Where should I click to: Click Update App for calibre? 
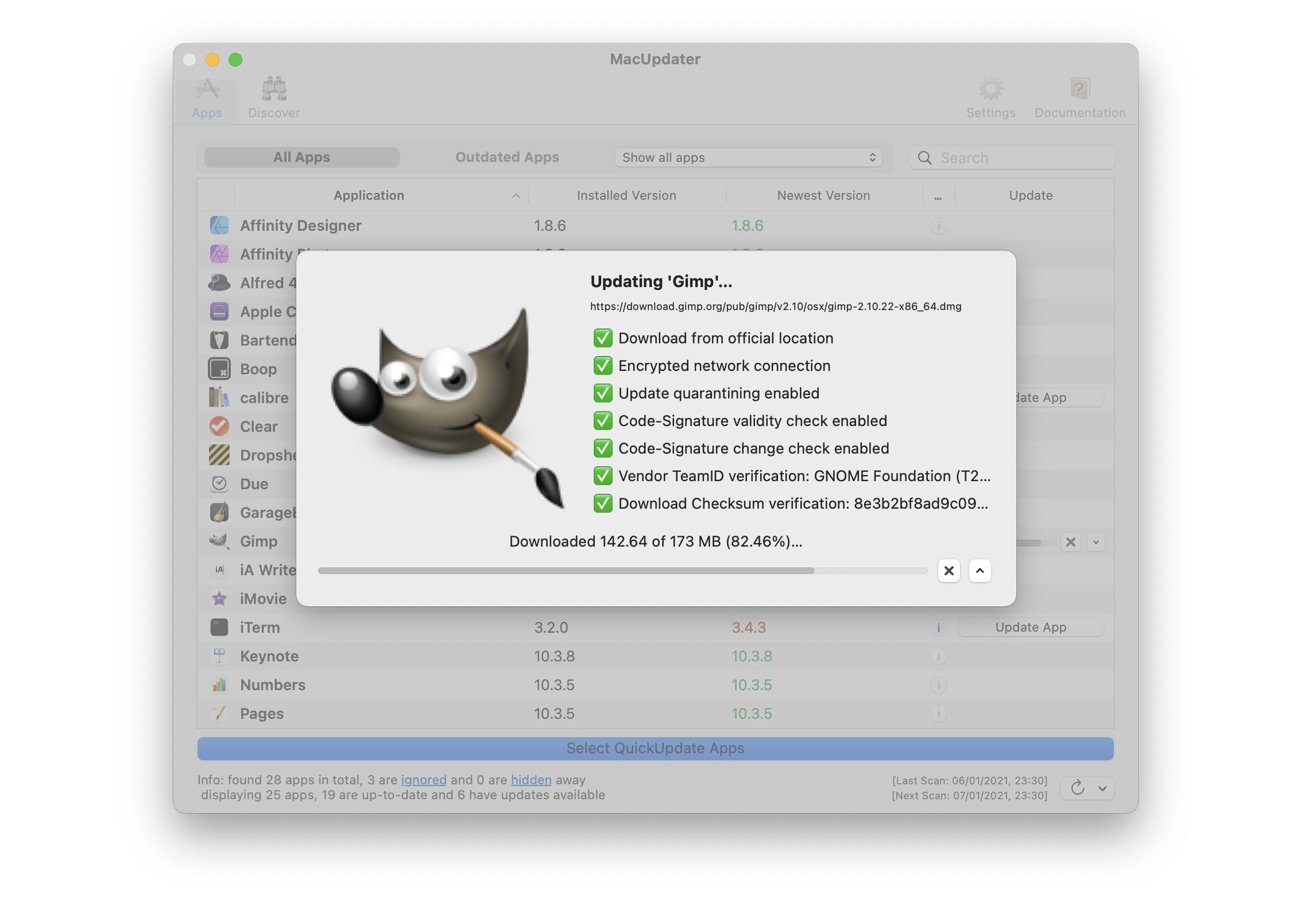pos(1060,397)
